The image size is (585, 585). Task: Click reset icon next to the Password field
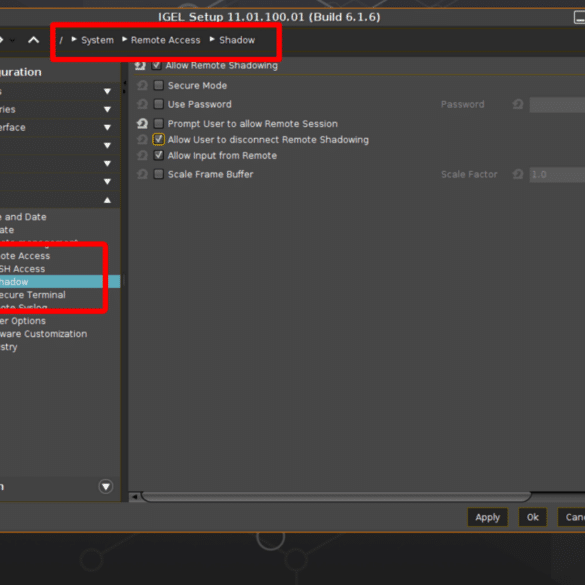pos(518,104)
